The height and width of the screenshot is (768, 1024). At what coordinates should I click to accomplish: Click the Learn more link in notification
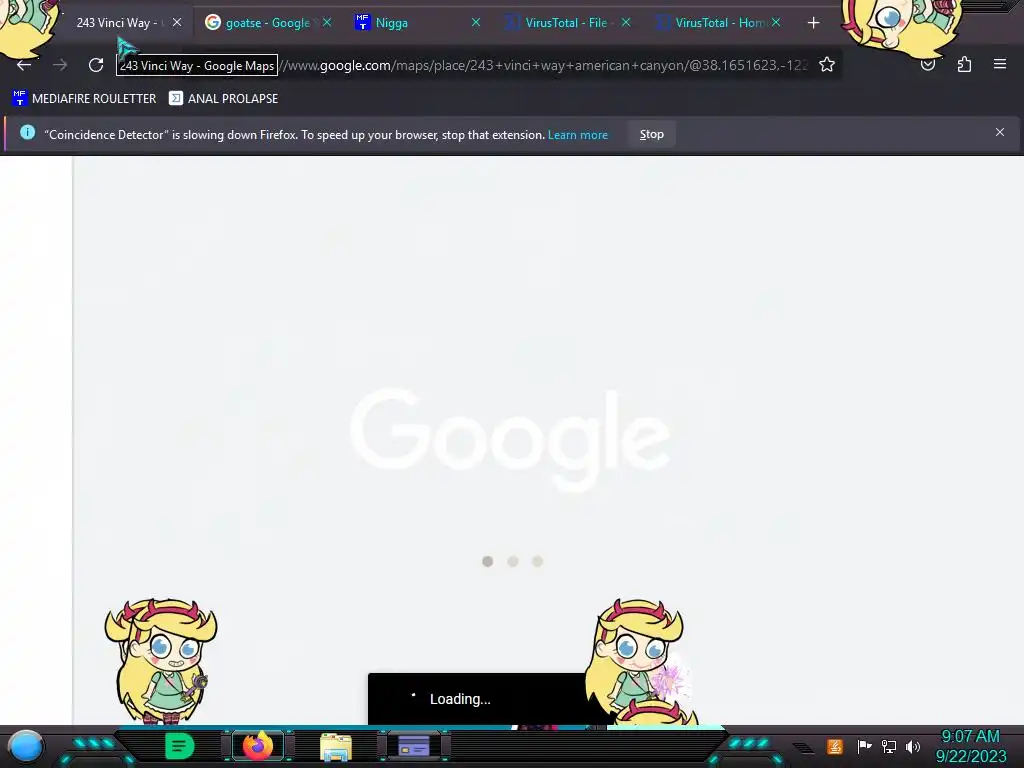point(577,135)
